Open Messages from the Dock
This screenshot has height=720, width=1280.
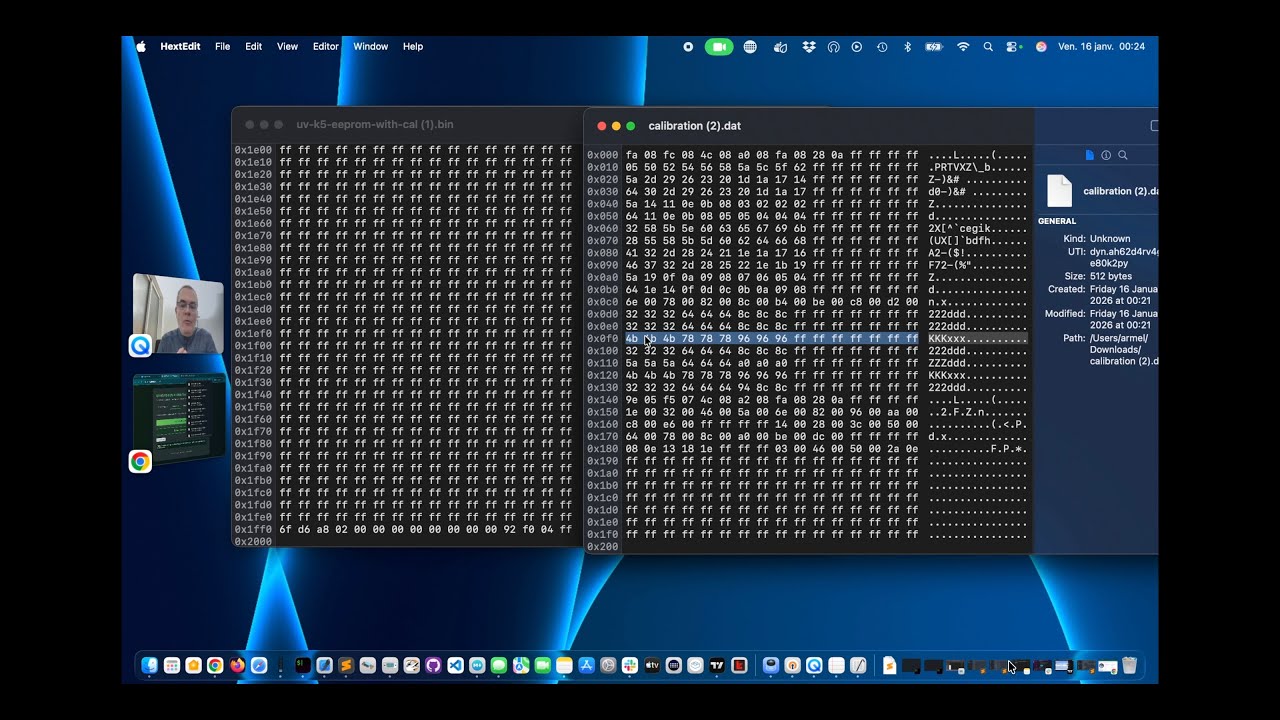[x=499, y=665]
